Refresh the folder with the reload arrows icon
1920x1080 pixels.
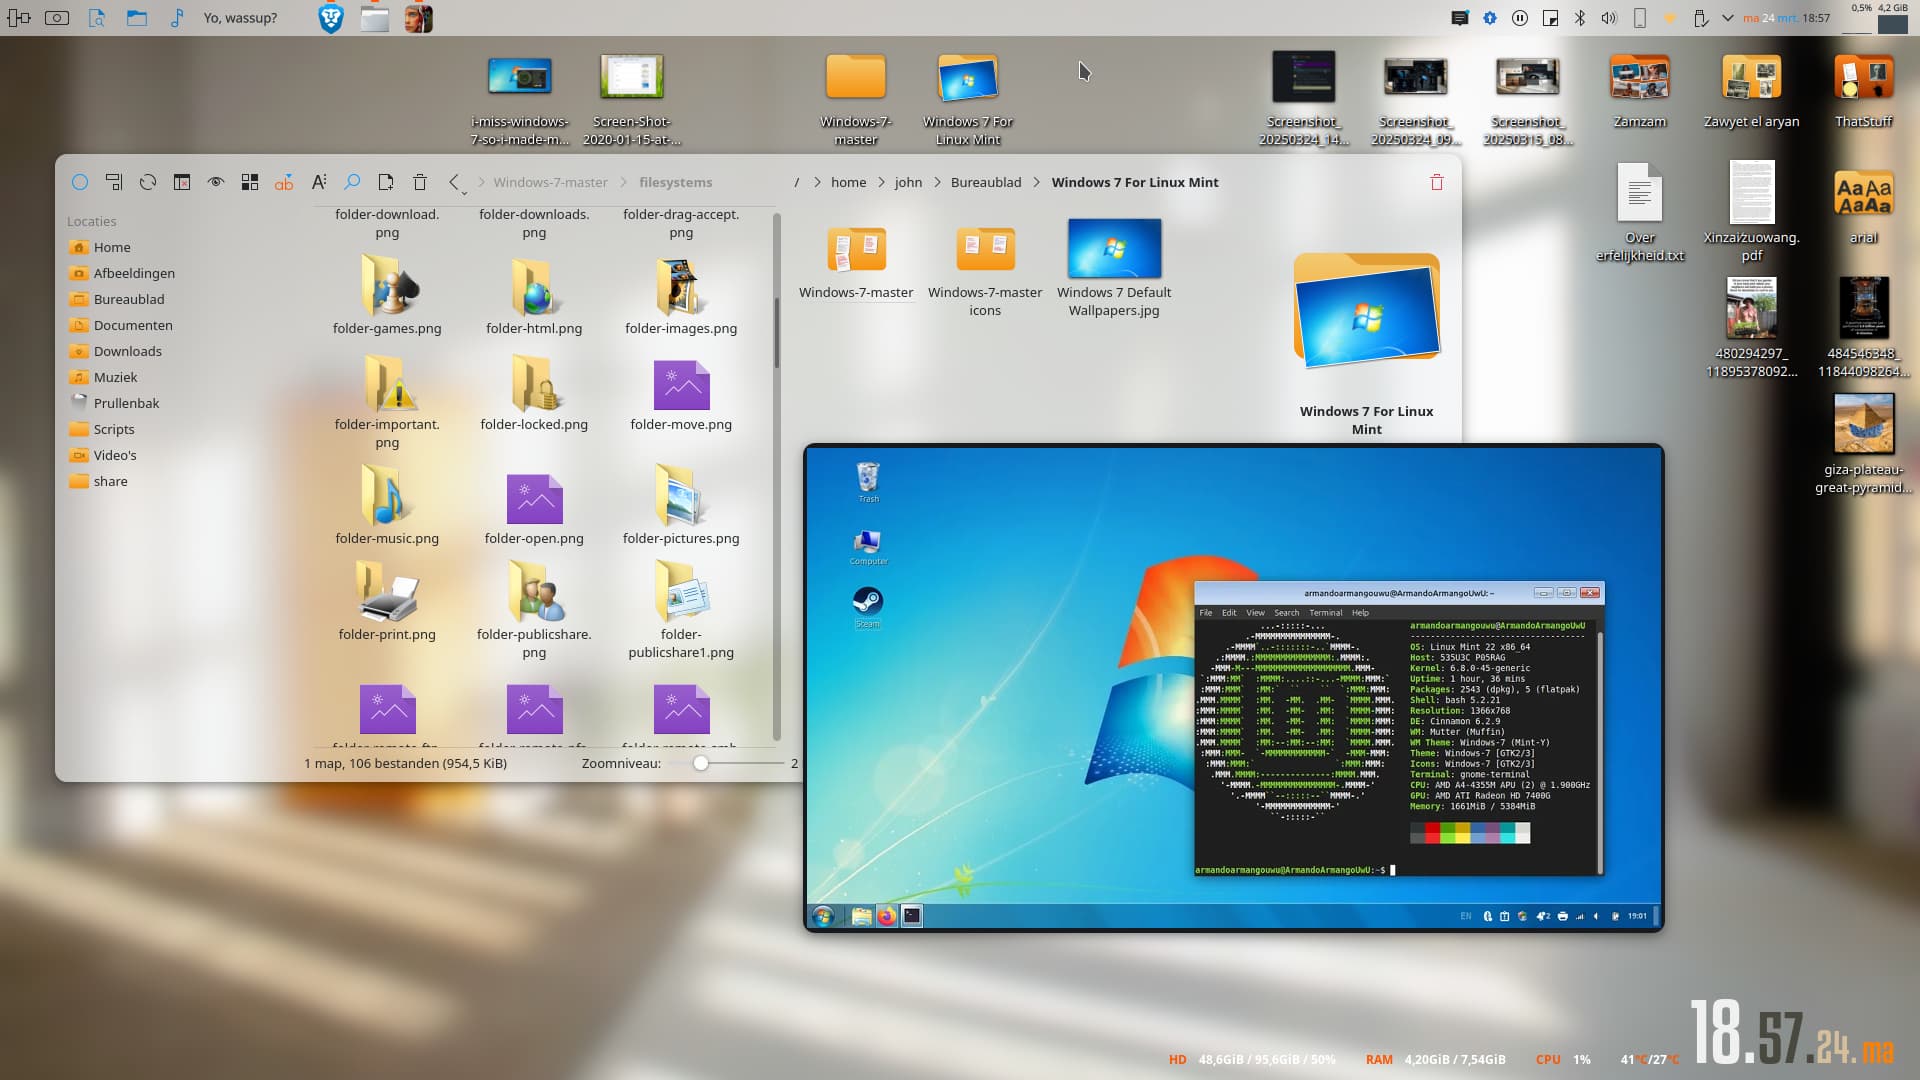point(148,182)
